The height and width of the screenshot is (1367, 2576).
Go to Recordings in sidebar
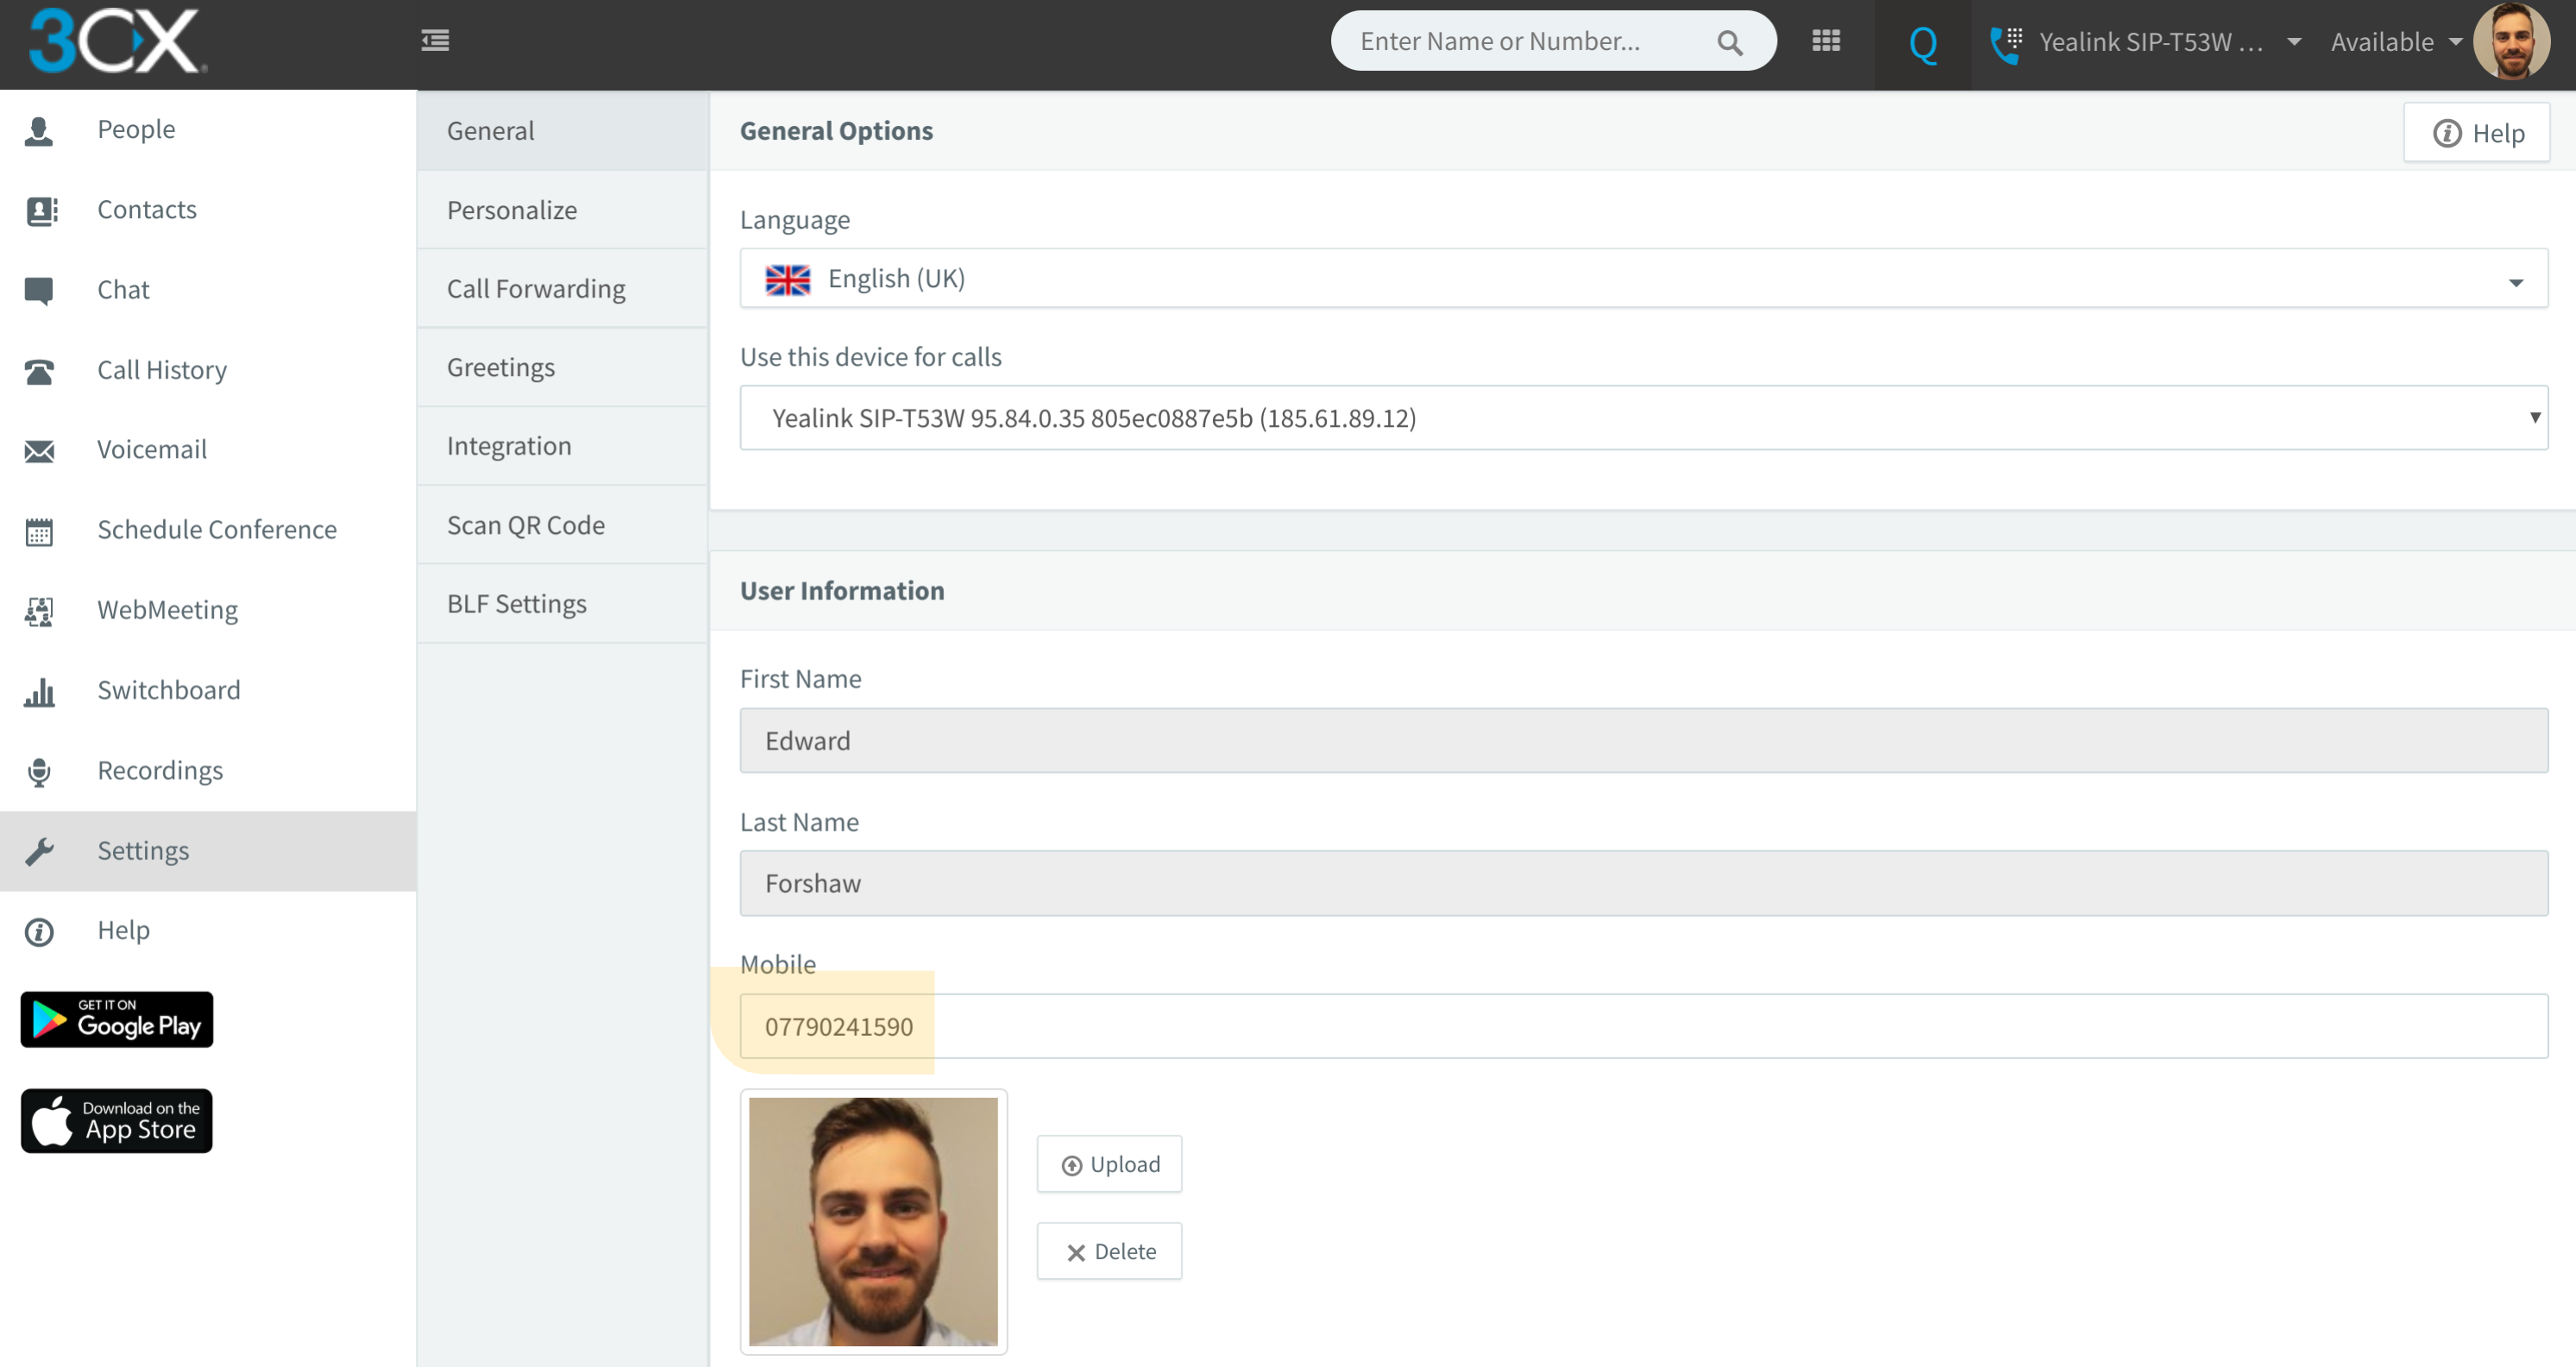tap(159, 770)
